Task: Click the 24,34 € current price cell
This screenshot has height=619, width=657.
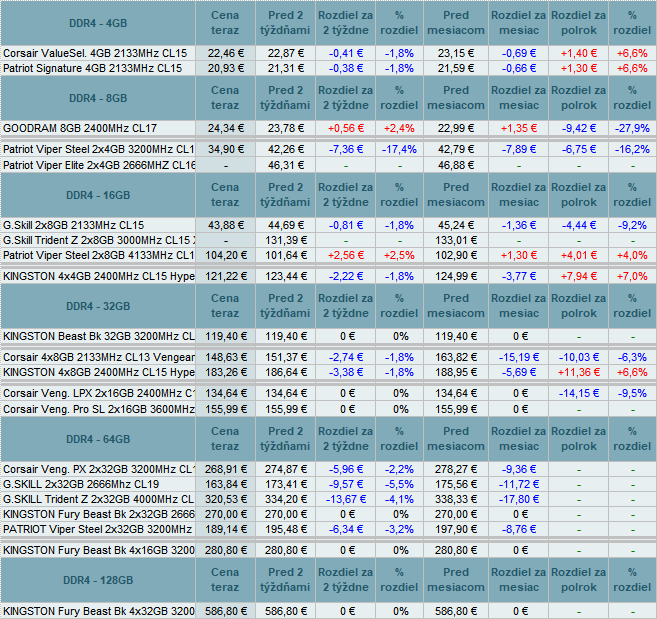Action: point(225,128)
